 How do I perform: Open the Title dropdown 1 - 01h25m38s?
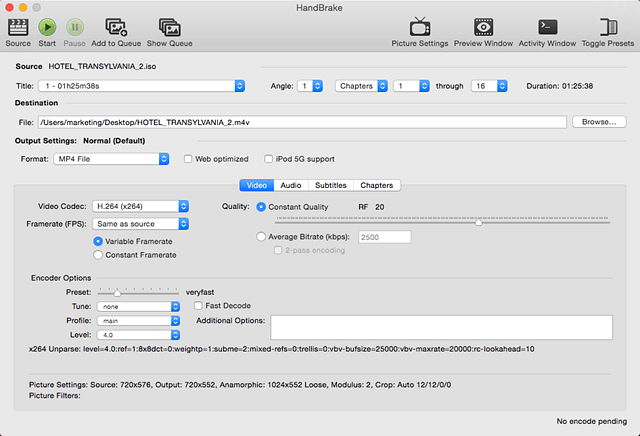click(142, 86)
